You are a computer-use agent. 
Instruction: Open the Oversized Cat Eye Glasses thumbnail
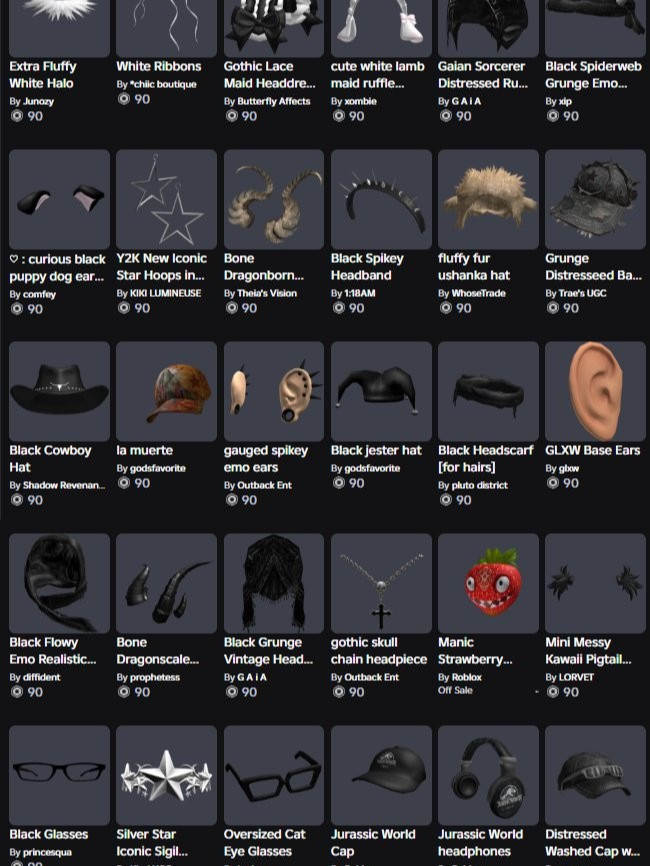273,775
